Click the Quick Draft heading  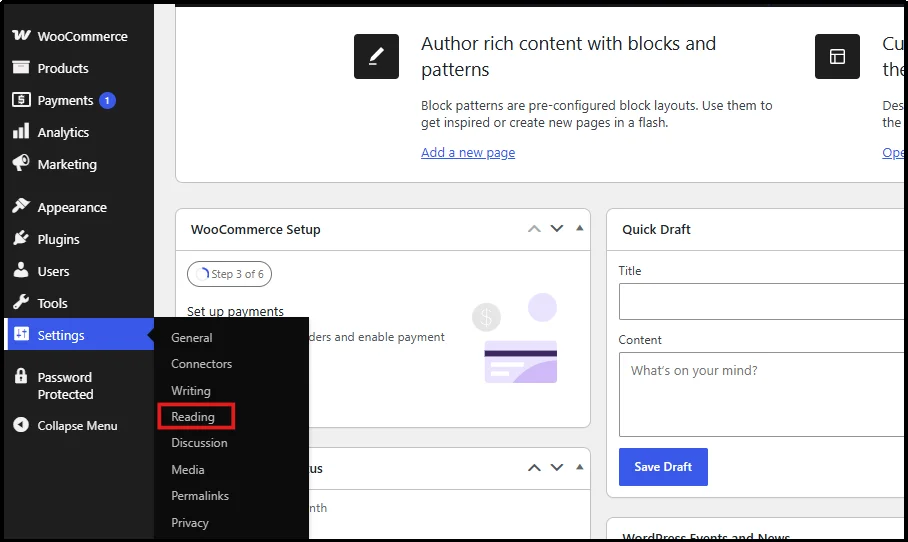tap(656, 229)
